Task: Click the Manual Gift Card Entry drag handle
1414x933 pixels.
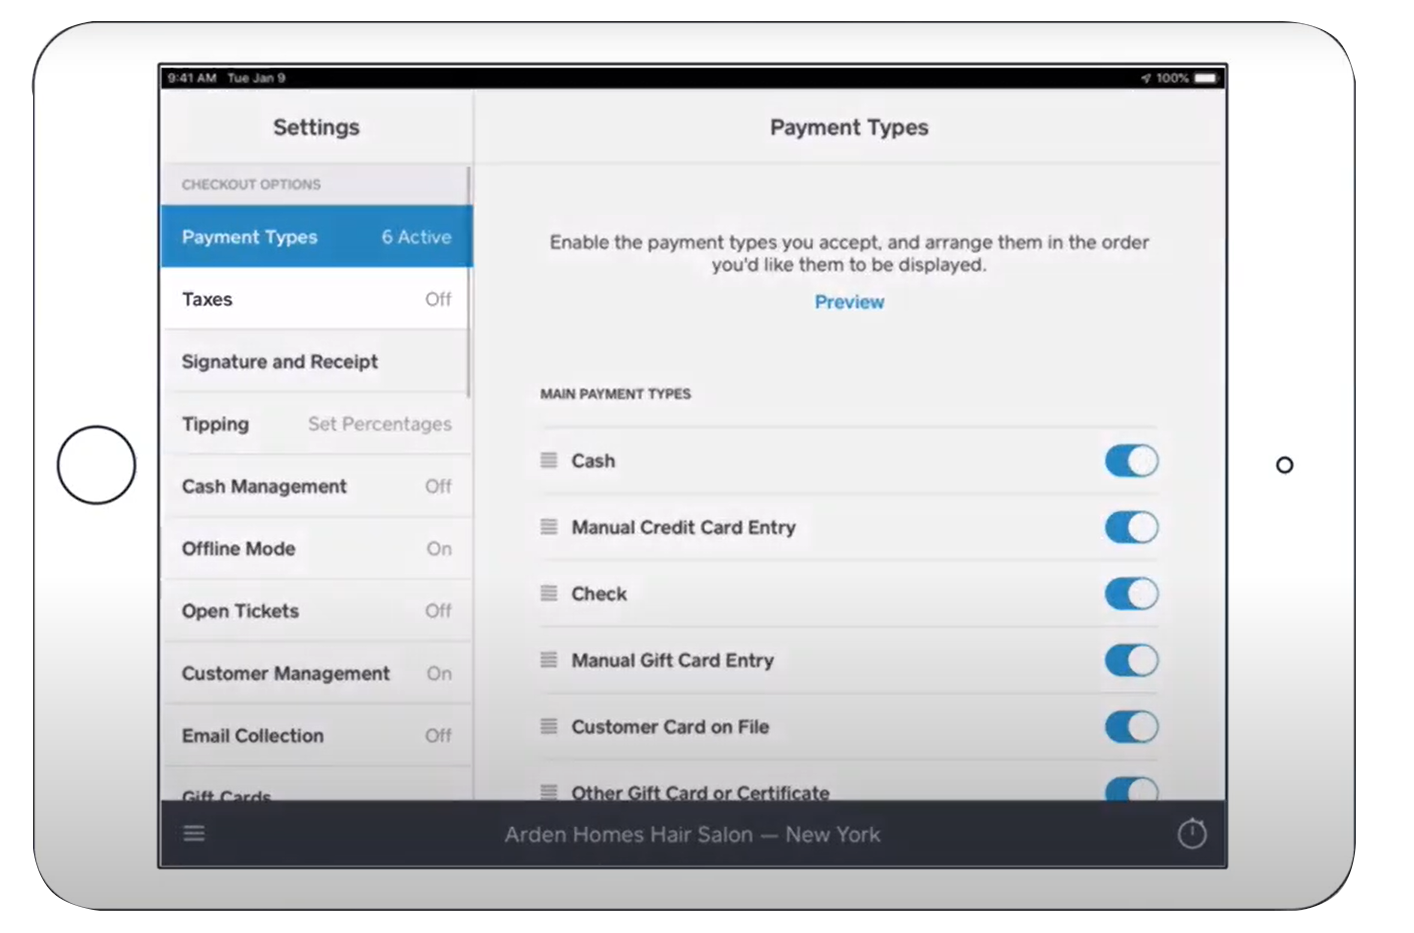Action: 548,660
